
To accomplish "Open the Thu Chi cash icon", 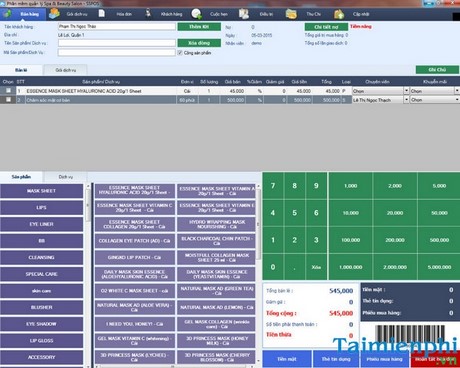I will click(291, 14).
